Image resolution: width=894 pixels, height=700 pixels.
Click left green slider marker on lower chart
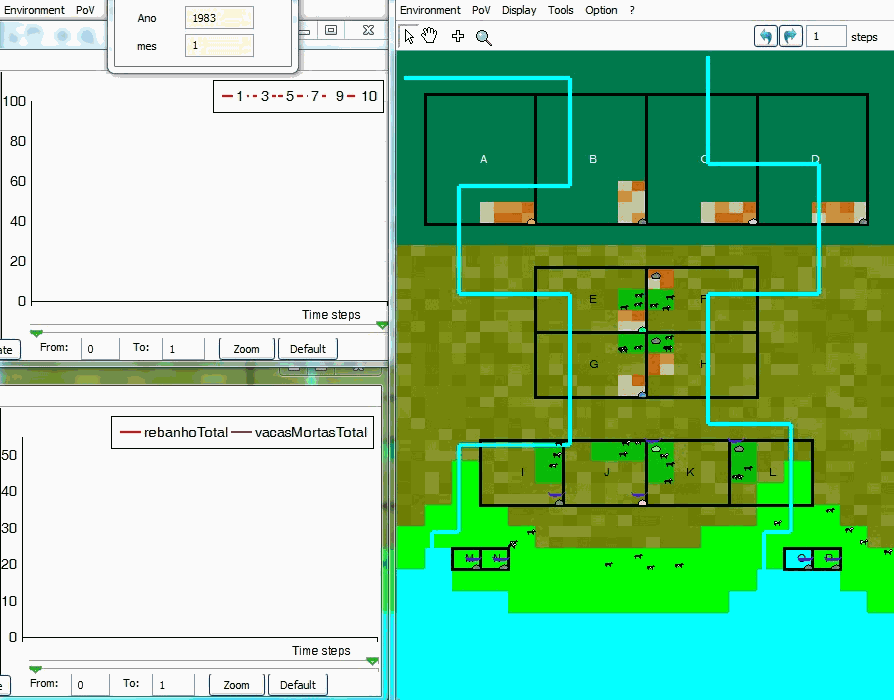click(36, 669)
